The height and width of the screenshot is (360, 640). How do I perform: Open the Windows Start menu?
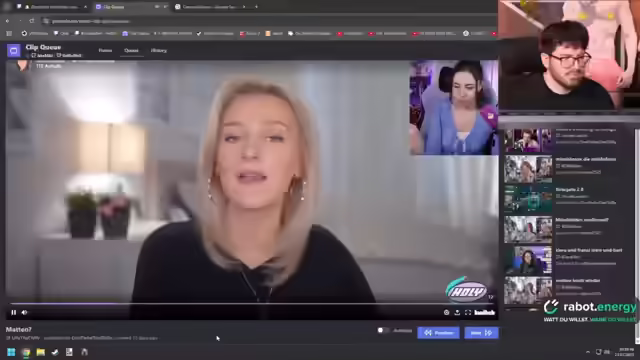pyautogui.click(x=11, y=352)
